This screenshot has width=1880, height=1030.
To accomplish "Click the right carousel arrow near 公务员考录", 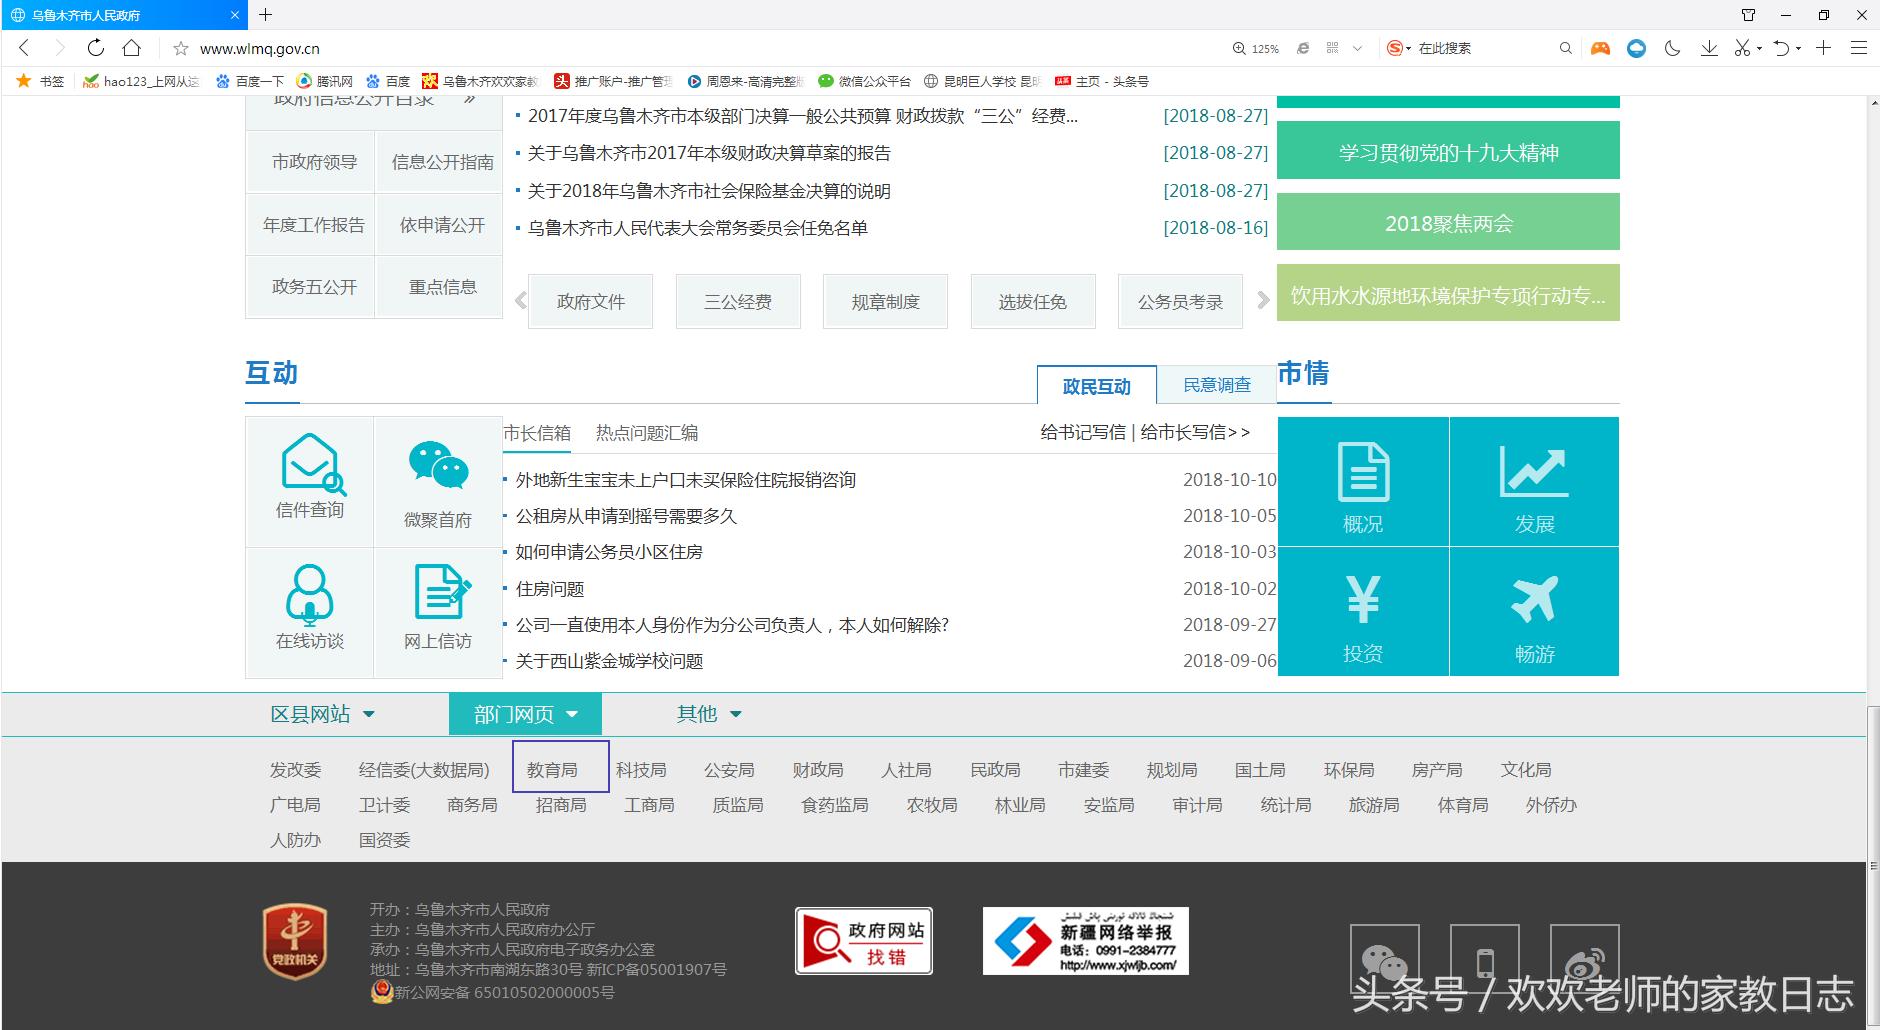I will (1262, 301).
